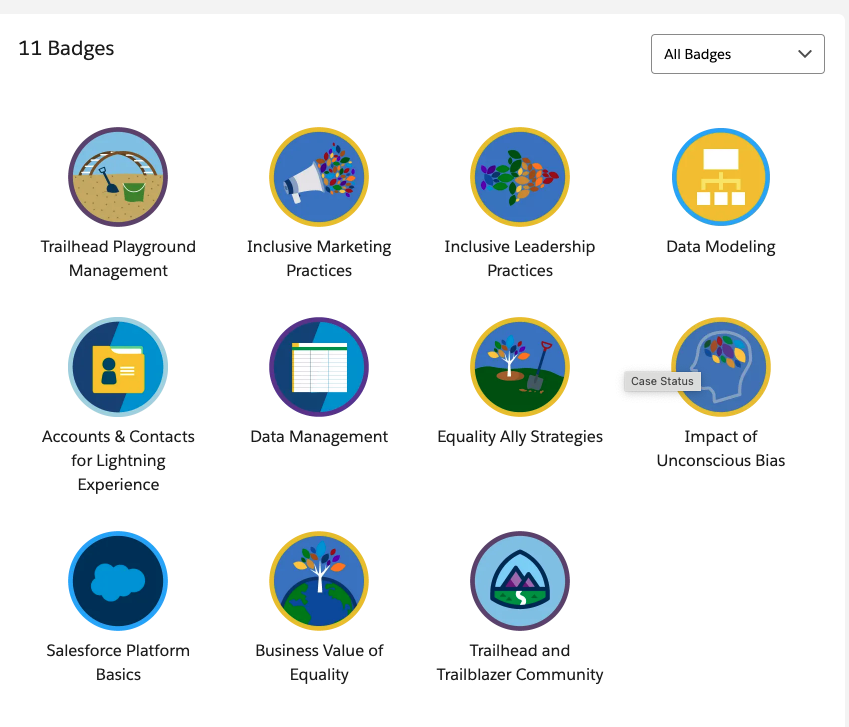Screen dimensions: 849x727
Task: Click the Data Management title link
Action: (x=319, y=436)
